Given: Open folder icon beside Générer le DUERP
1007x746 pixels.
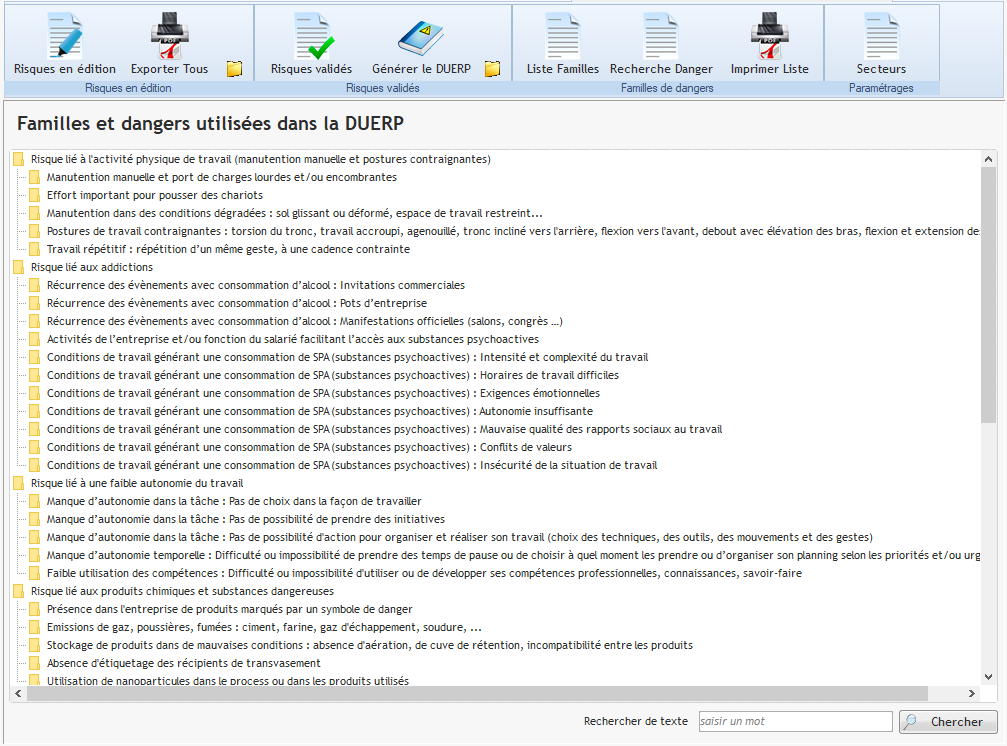Looking at the screenshot, I should [492, 69].
